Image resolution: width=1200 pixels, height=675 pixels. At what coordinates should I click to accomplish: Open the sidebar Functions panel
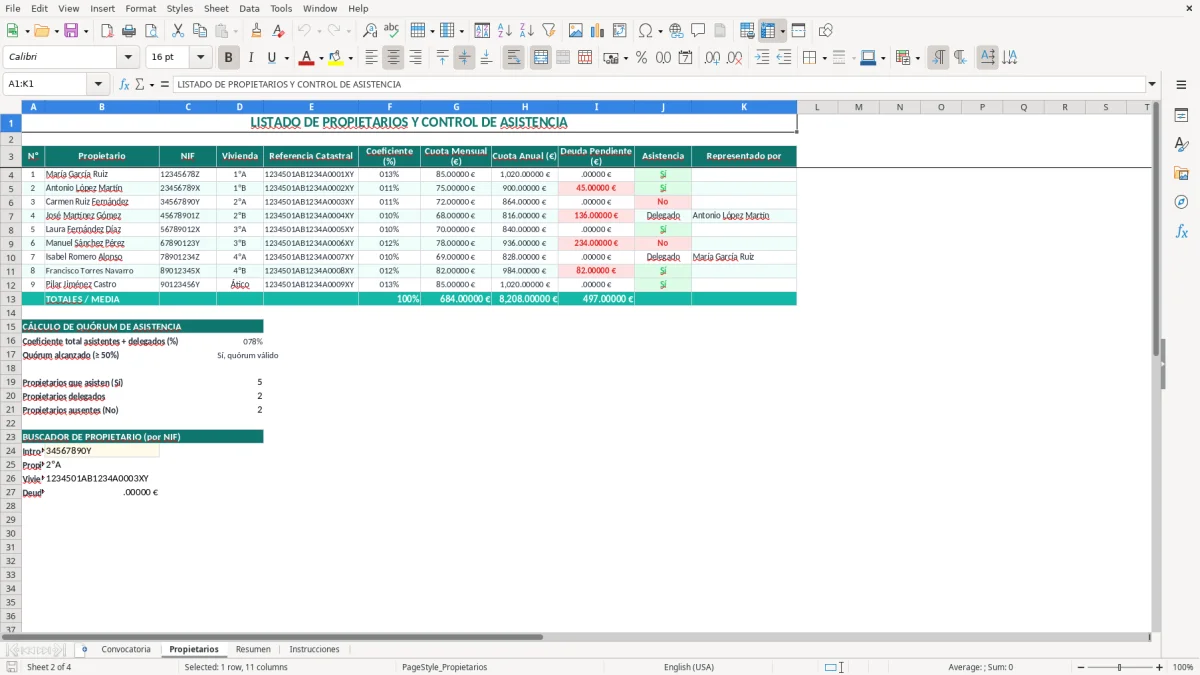click(1181, 232)
